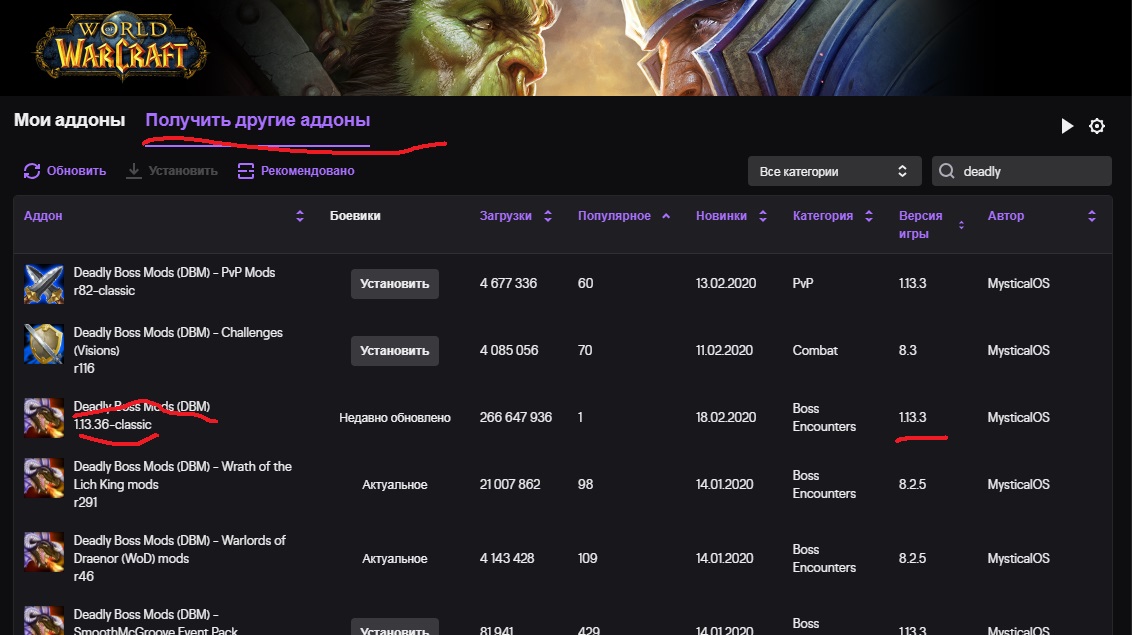Screen dimensions: 1132x635
Task: Click the search field containing deadly
Action: click(1022, 171)
